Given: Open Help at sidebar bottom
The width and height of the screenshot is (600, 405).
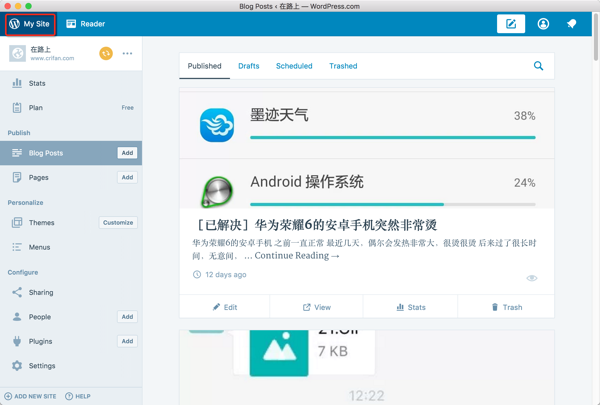Looking at the screenshot, I should click(x=78, y=396).
